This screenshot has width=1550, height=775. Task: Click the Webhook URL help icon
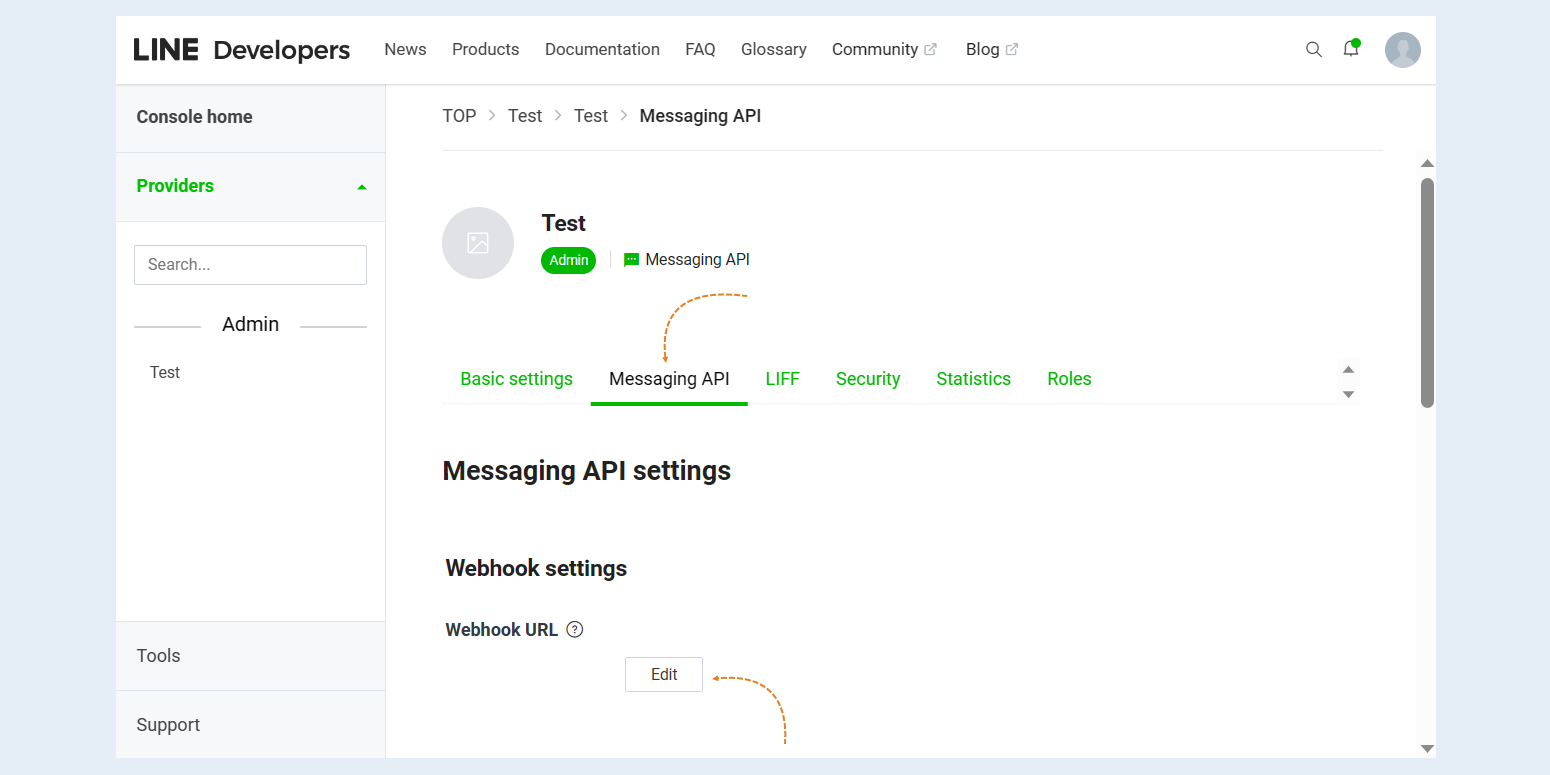click(x=574, y=629)
